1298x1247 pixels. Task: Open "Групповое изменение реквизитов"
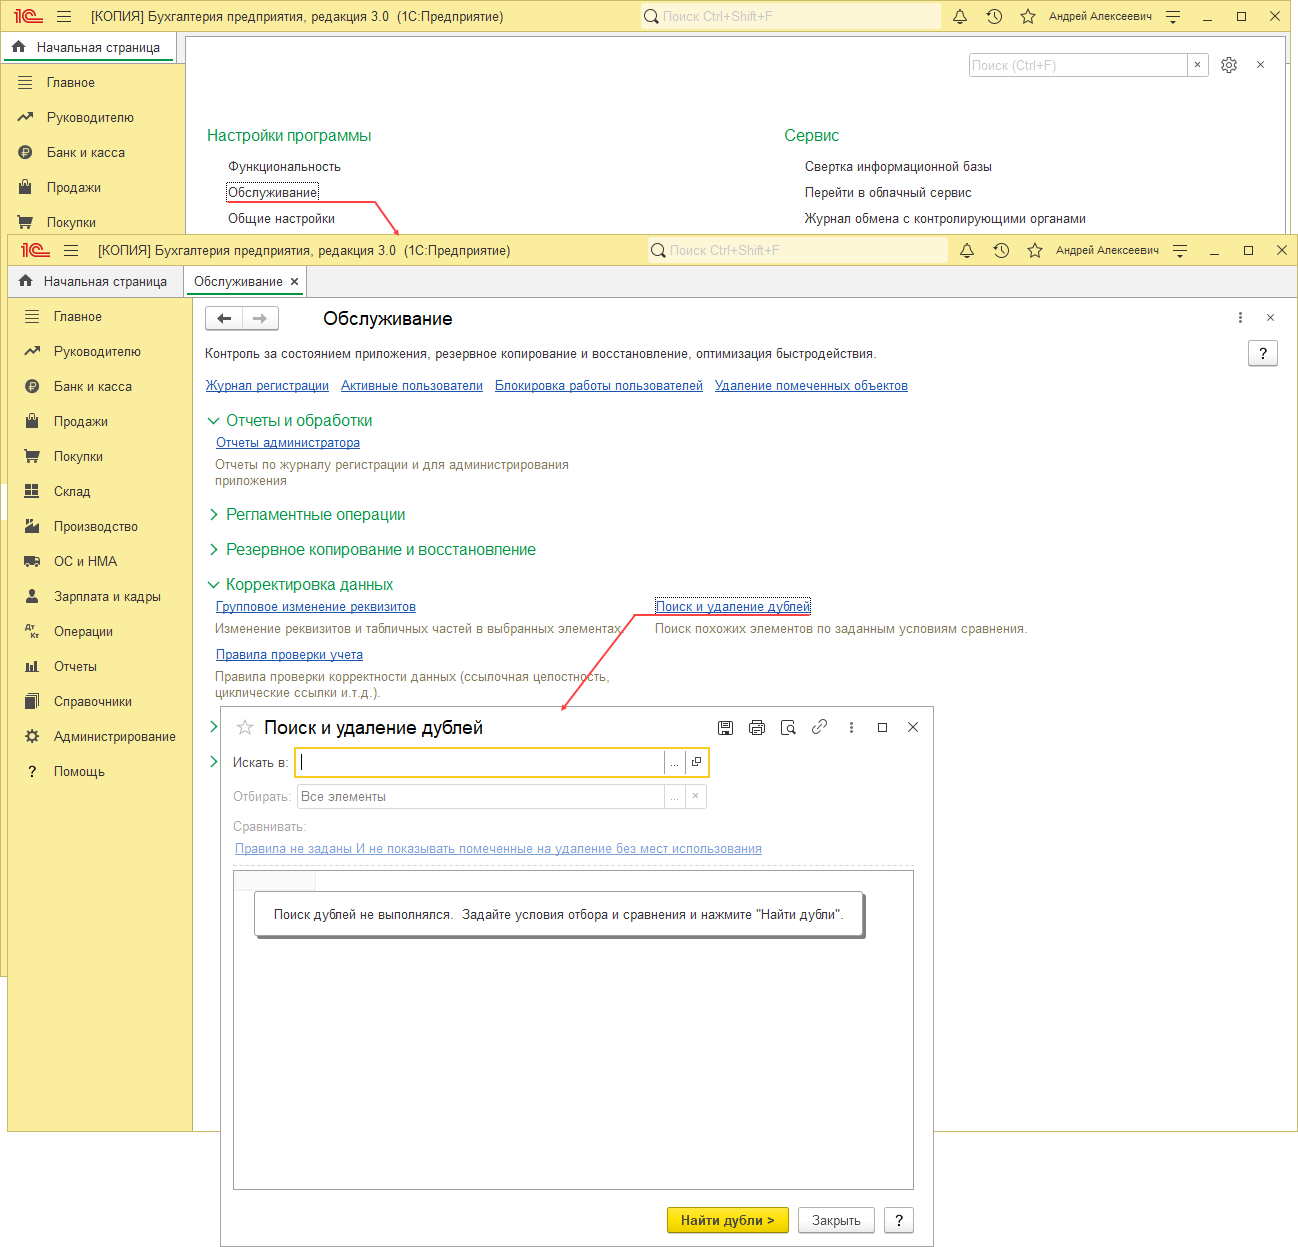316,607
